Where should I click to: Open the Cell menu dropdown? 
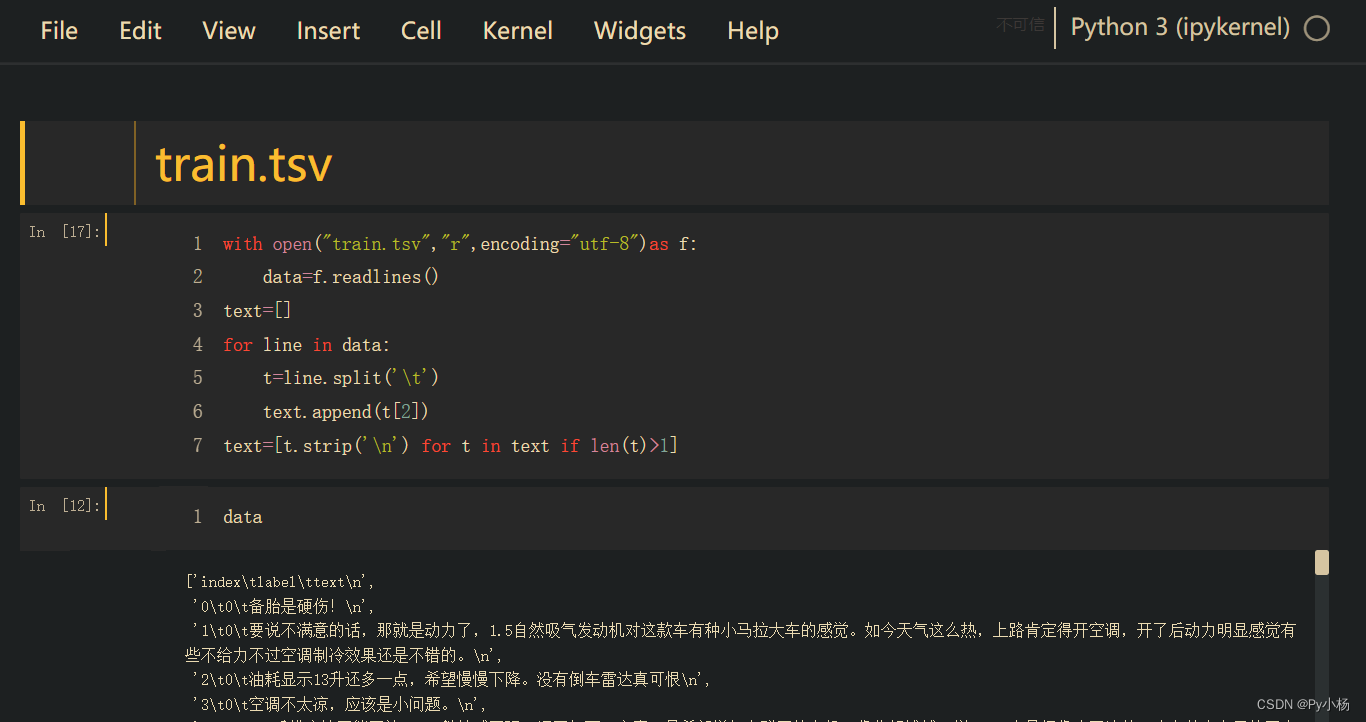coord(420,31)
